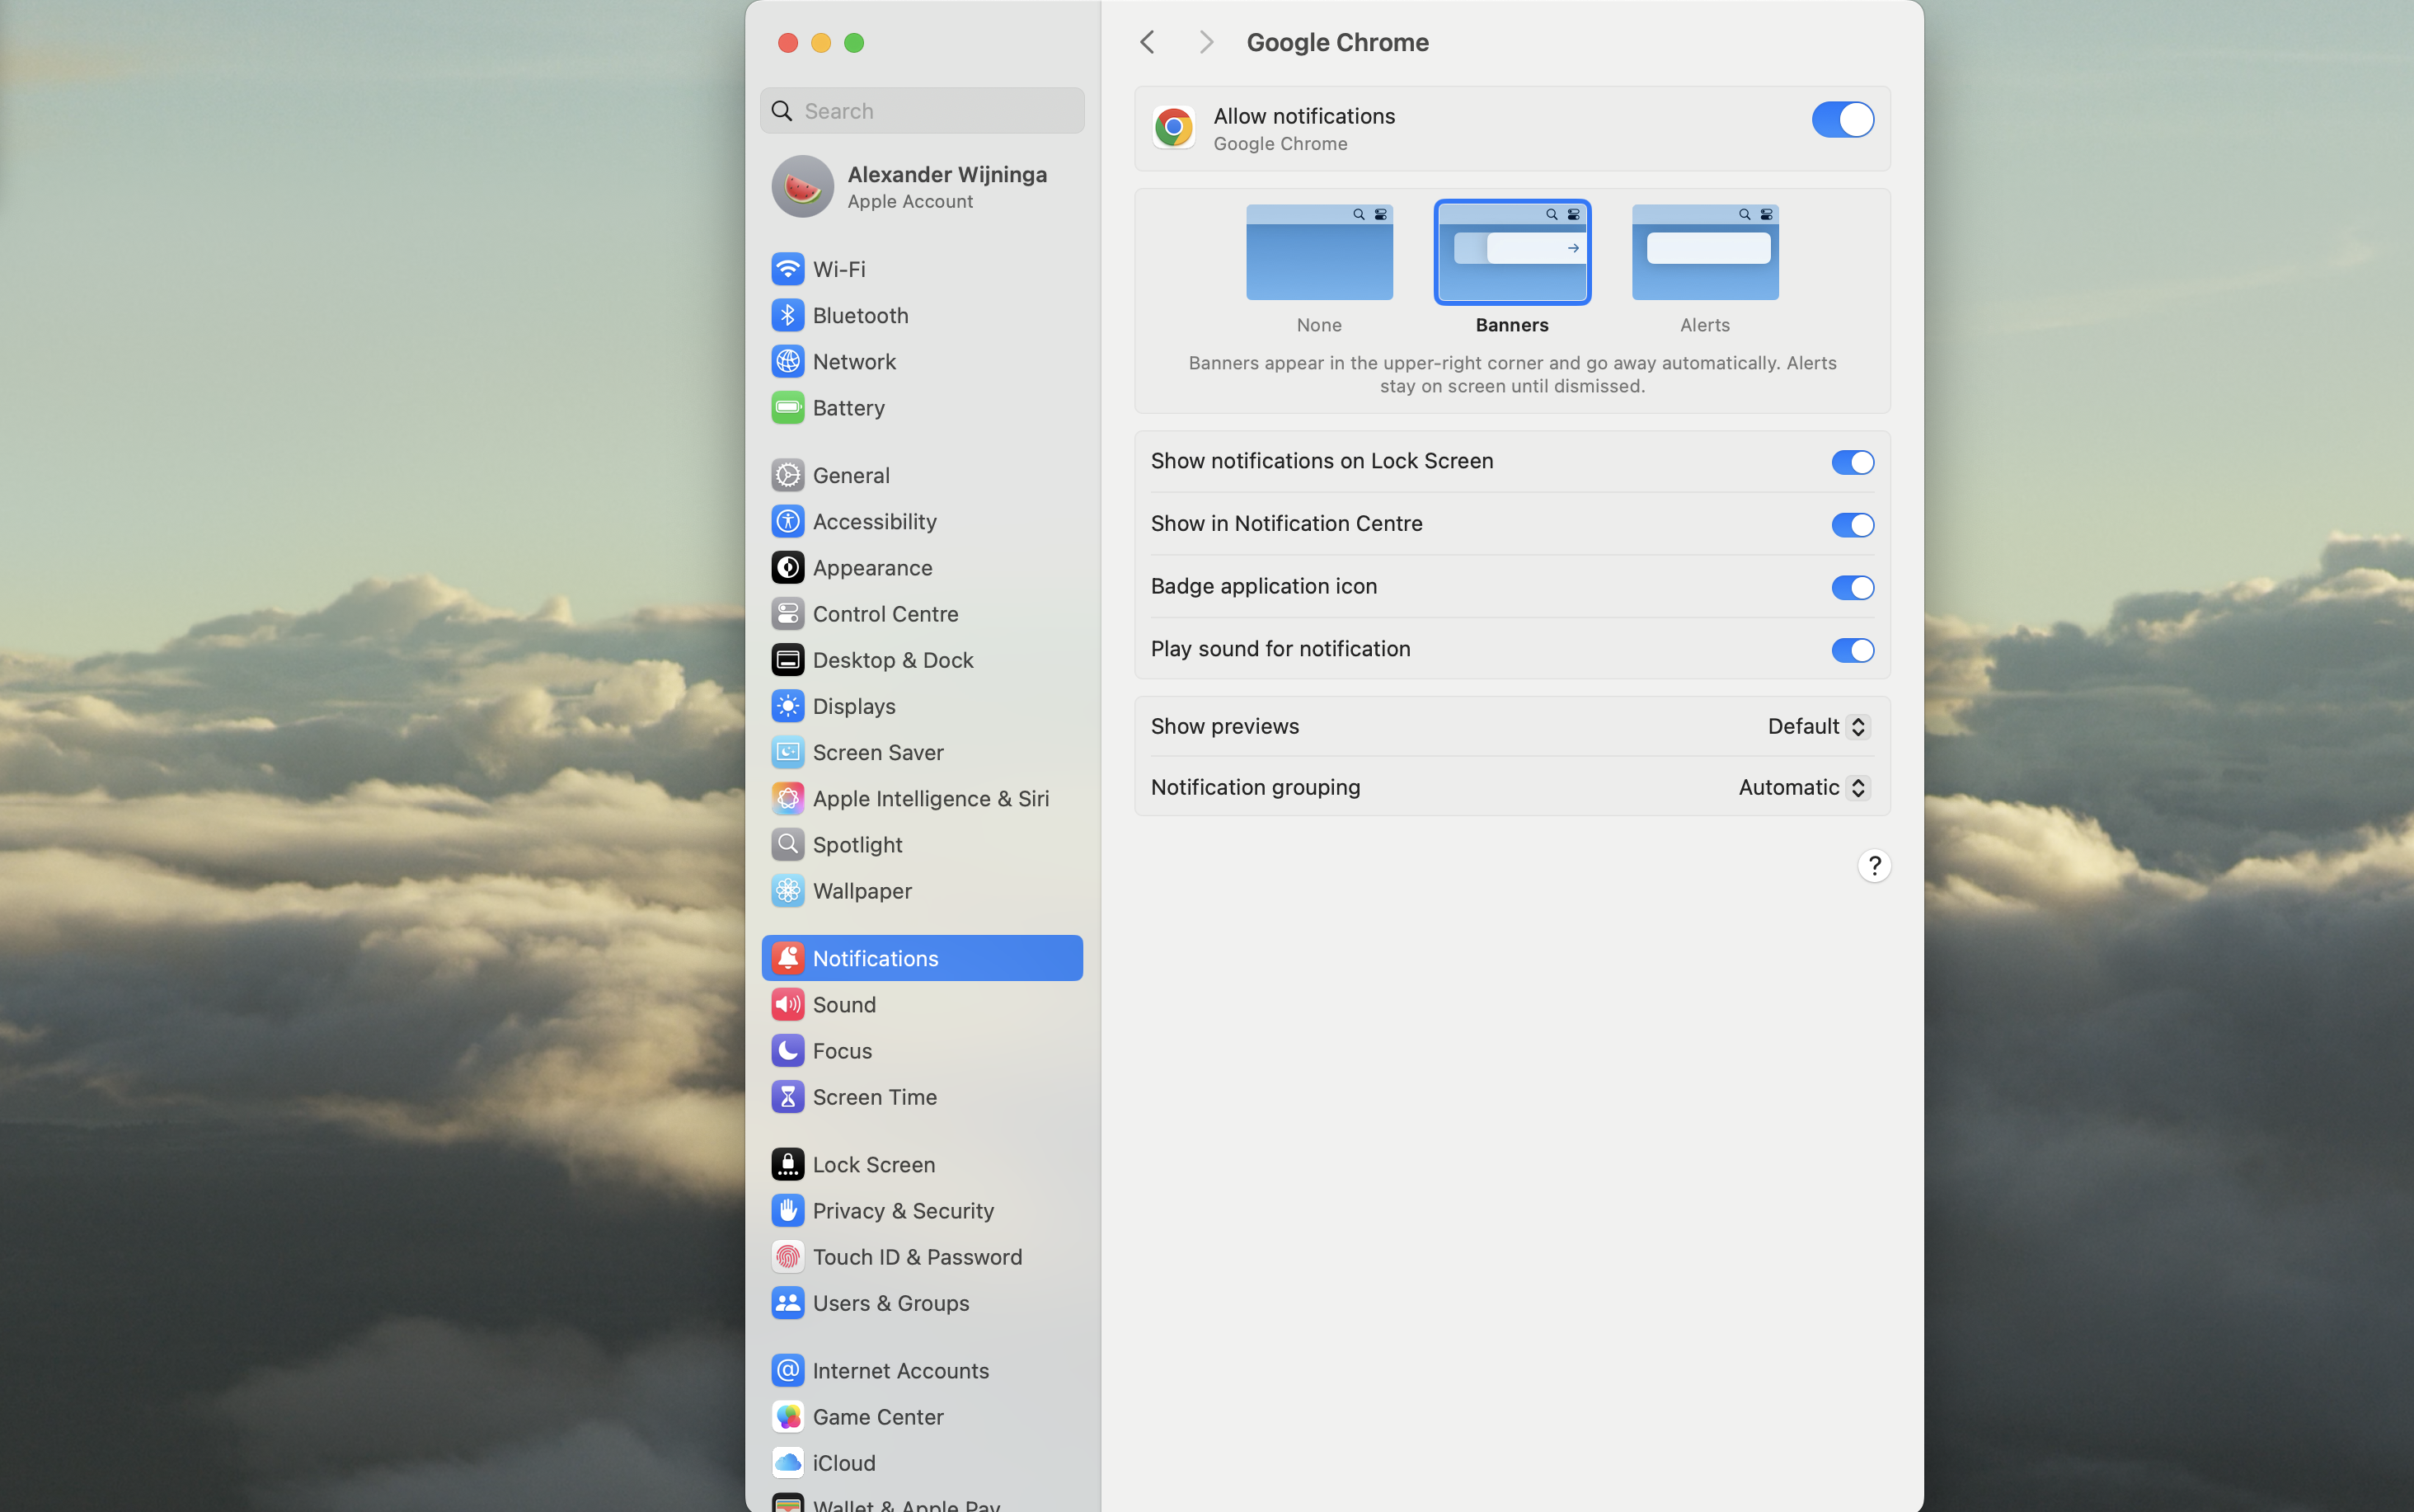2414x1512 pixels.
Task: Open Battery settings
Action: [847, 407]
